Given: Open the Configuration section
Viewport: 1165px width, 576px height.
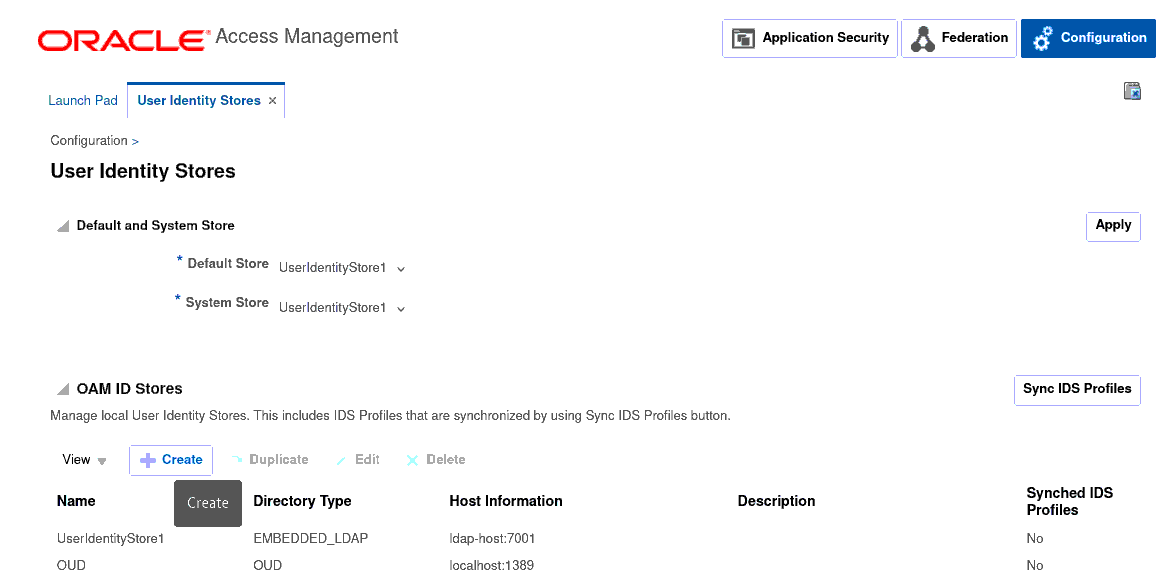Looking at the screenshot, I should (x=1088, y=39).
